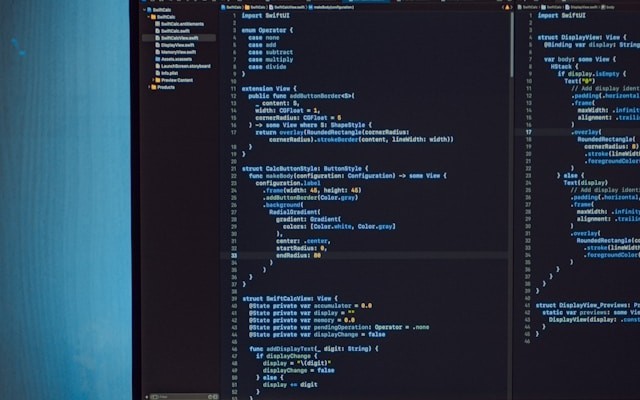Screen dimensions: 640x400
Task: Click the yellow folder icon in left breadcrumb
Action: [x=247, y=7]
